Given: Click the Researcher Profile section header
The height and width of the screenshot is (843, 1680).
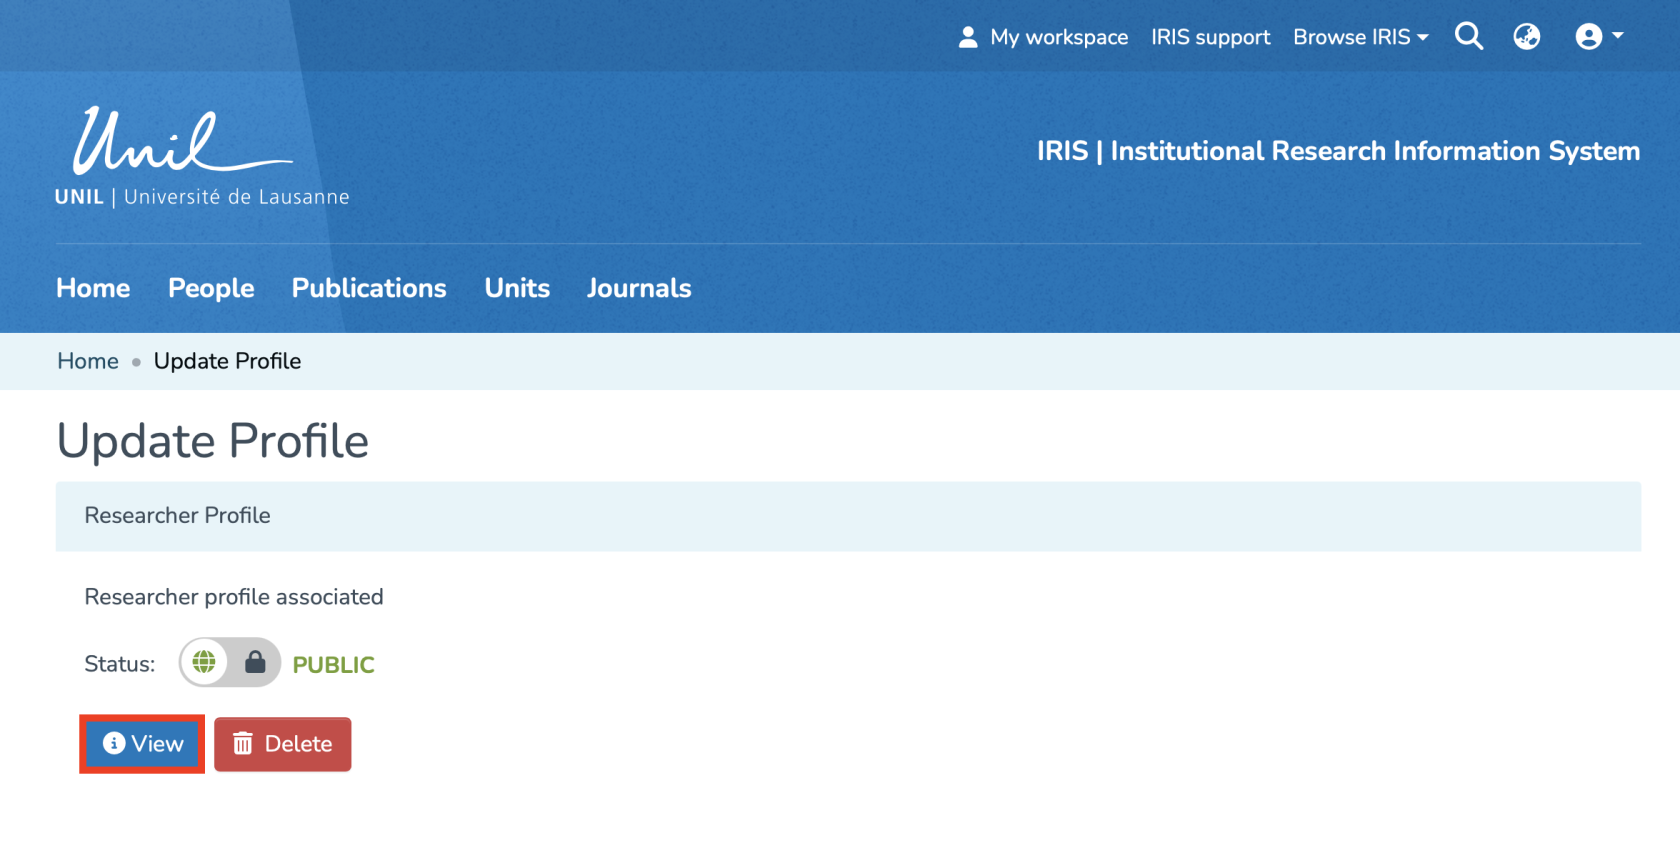Looking at the screenshot, I should pos(177,515).
